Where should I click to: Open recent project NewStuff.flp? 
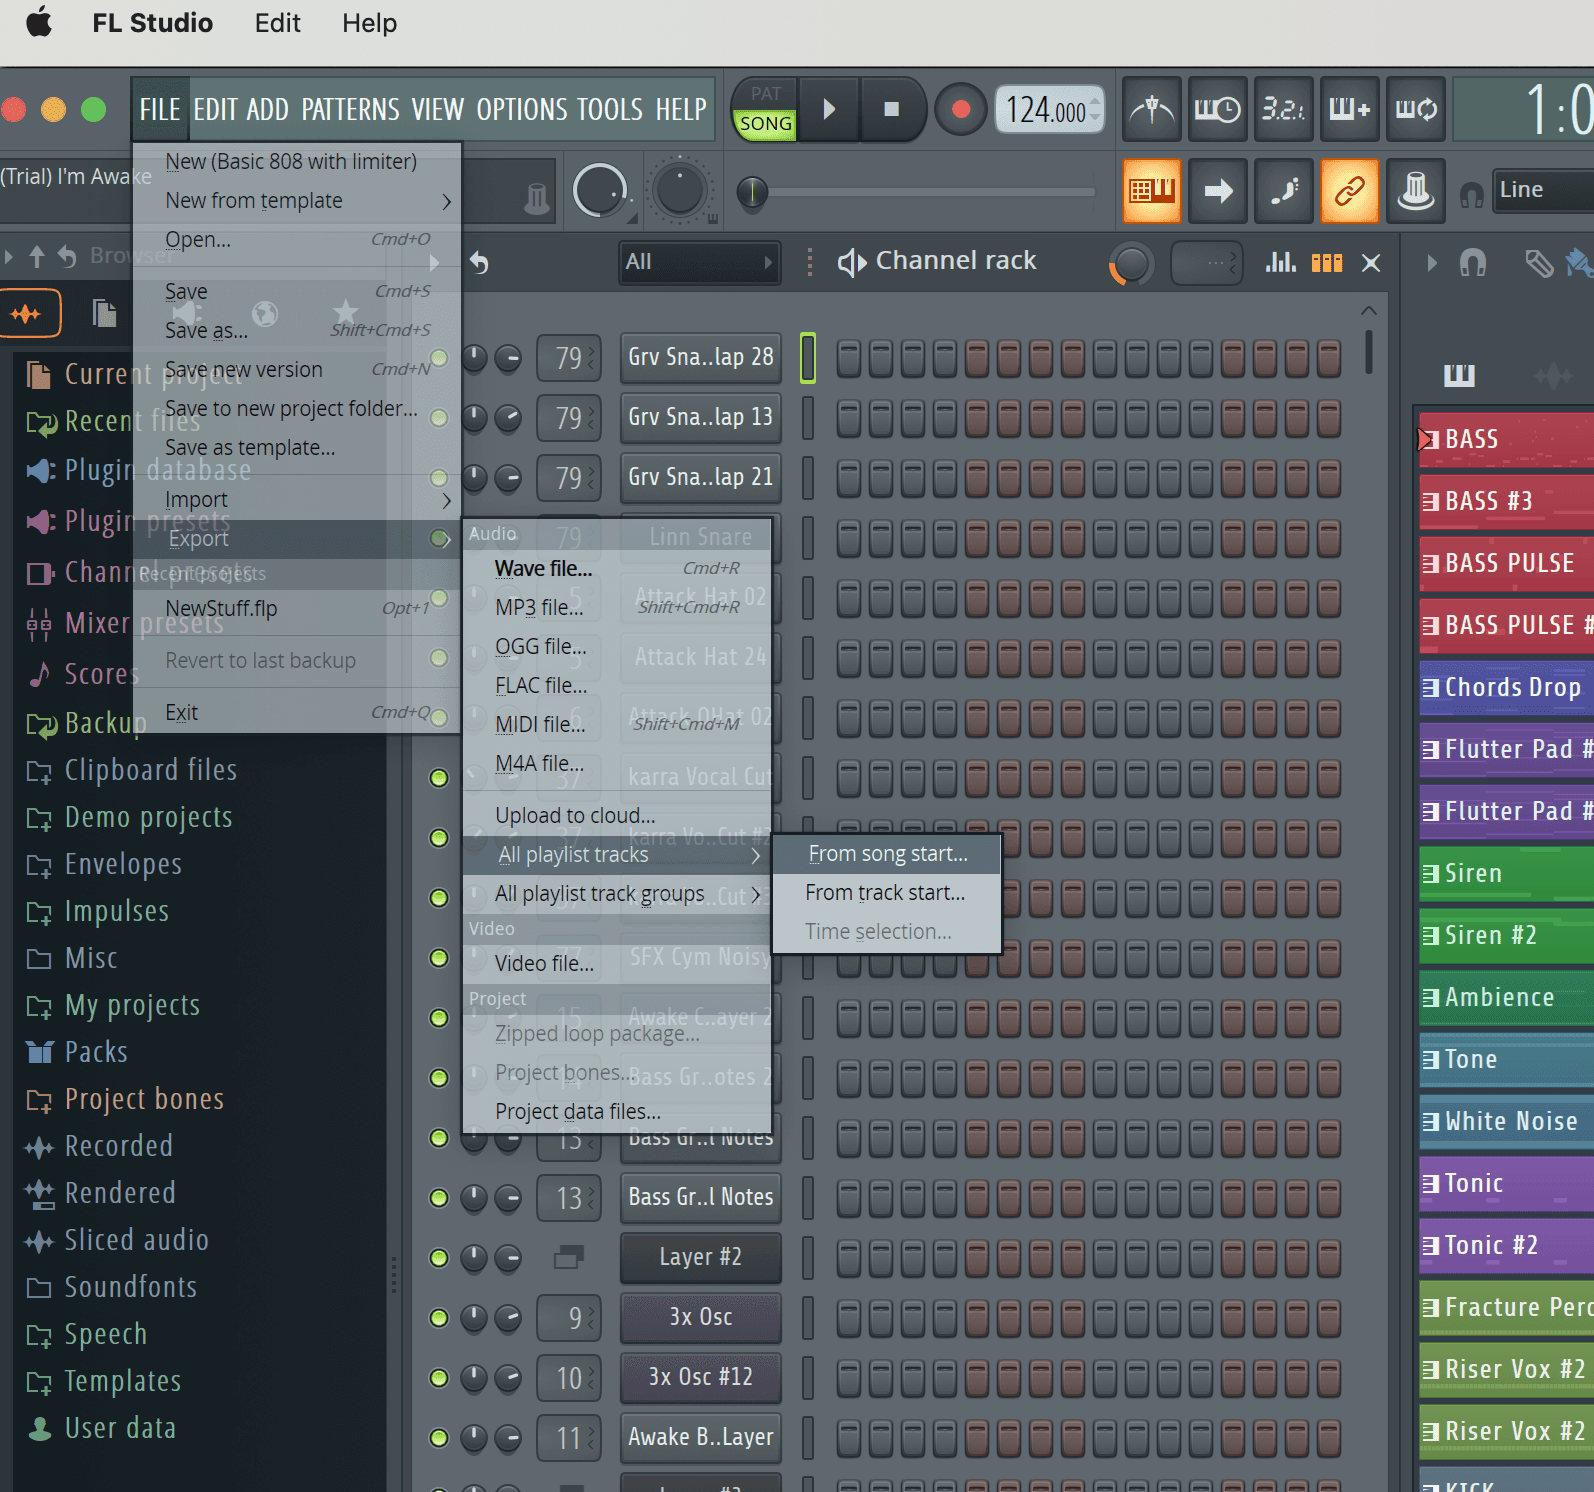pos(297,609)
